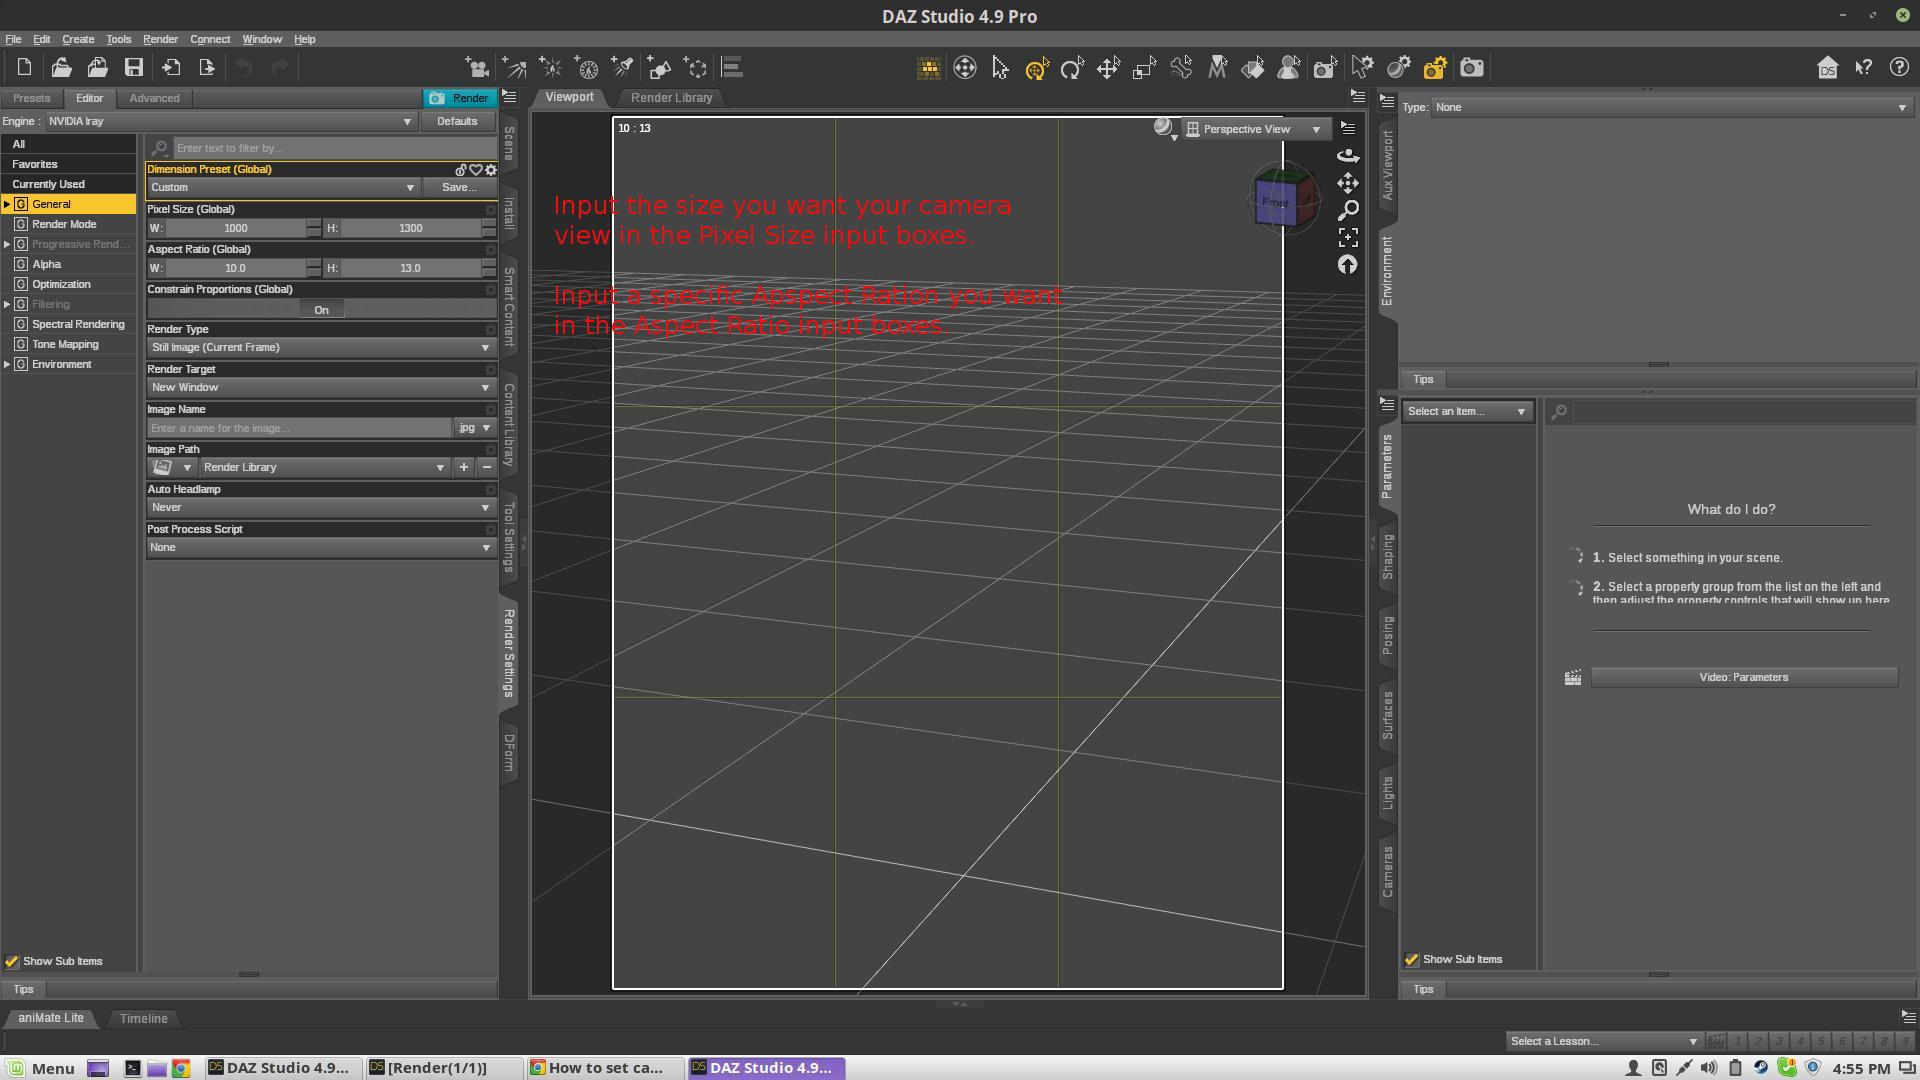Click the Active Pose bone tool icon
This screenshot has width=1920, height=1080.
(1180, 68)
